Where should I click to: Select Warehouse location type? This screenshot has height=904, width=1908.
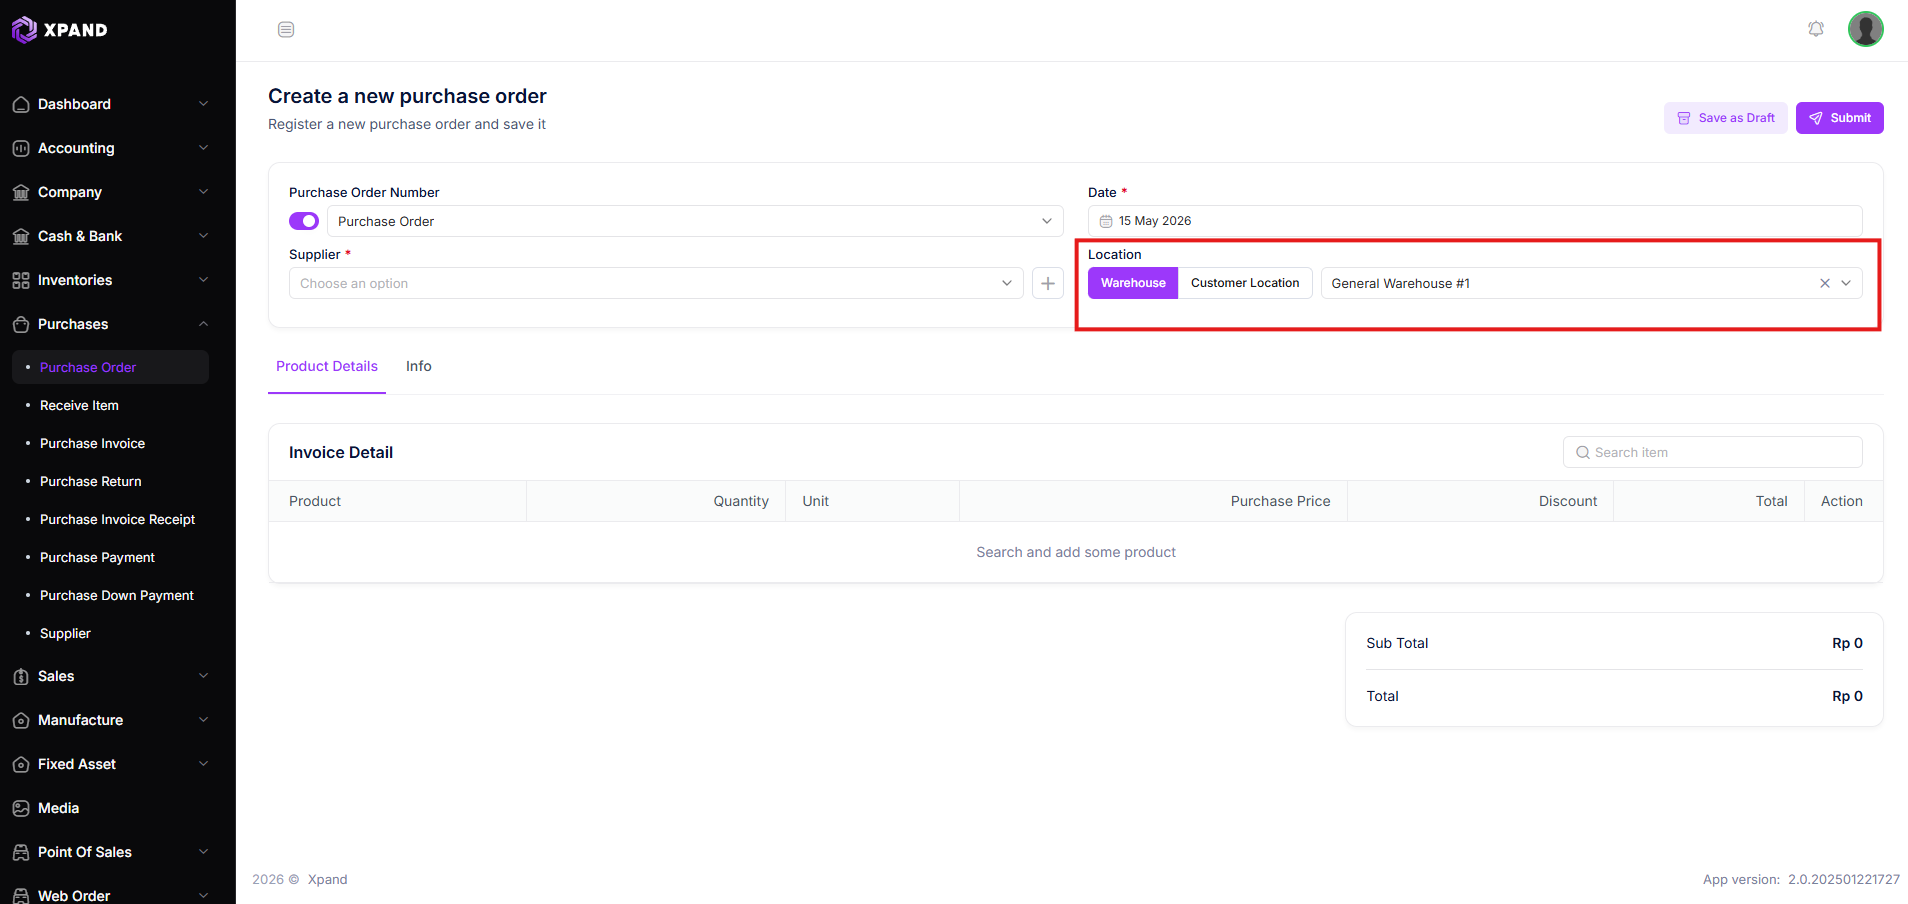(x=1133, y=283)
